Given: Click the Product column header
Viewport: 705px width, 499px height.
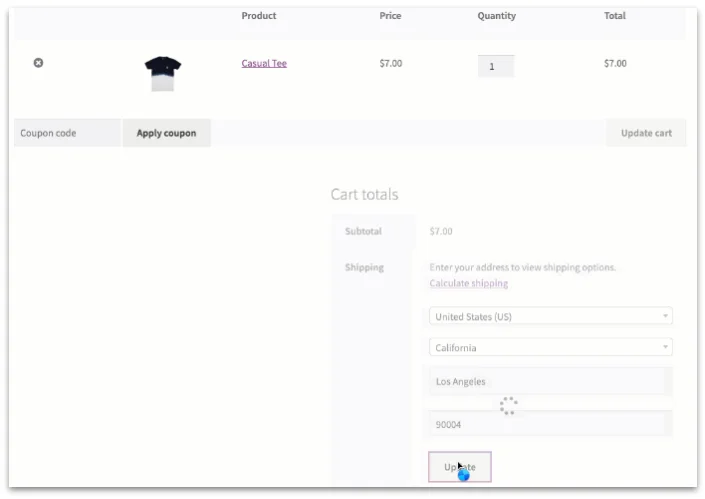Looking at the screenshot, I should 259,16.
